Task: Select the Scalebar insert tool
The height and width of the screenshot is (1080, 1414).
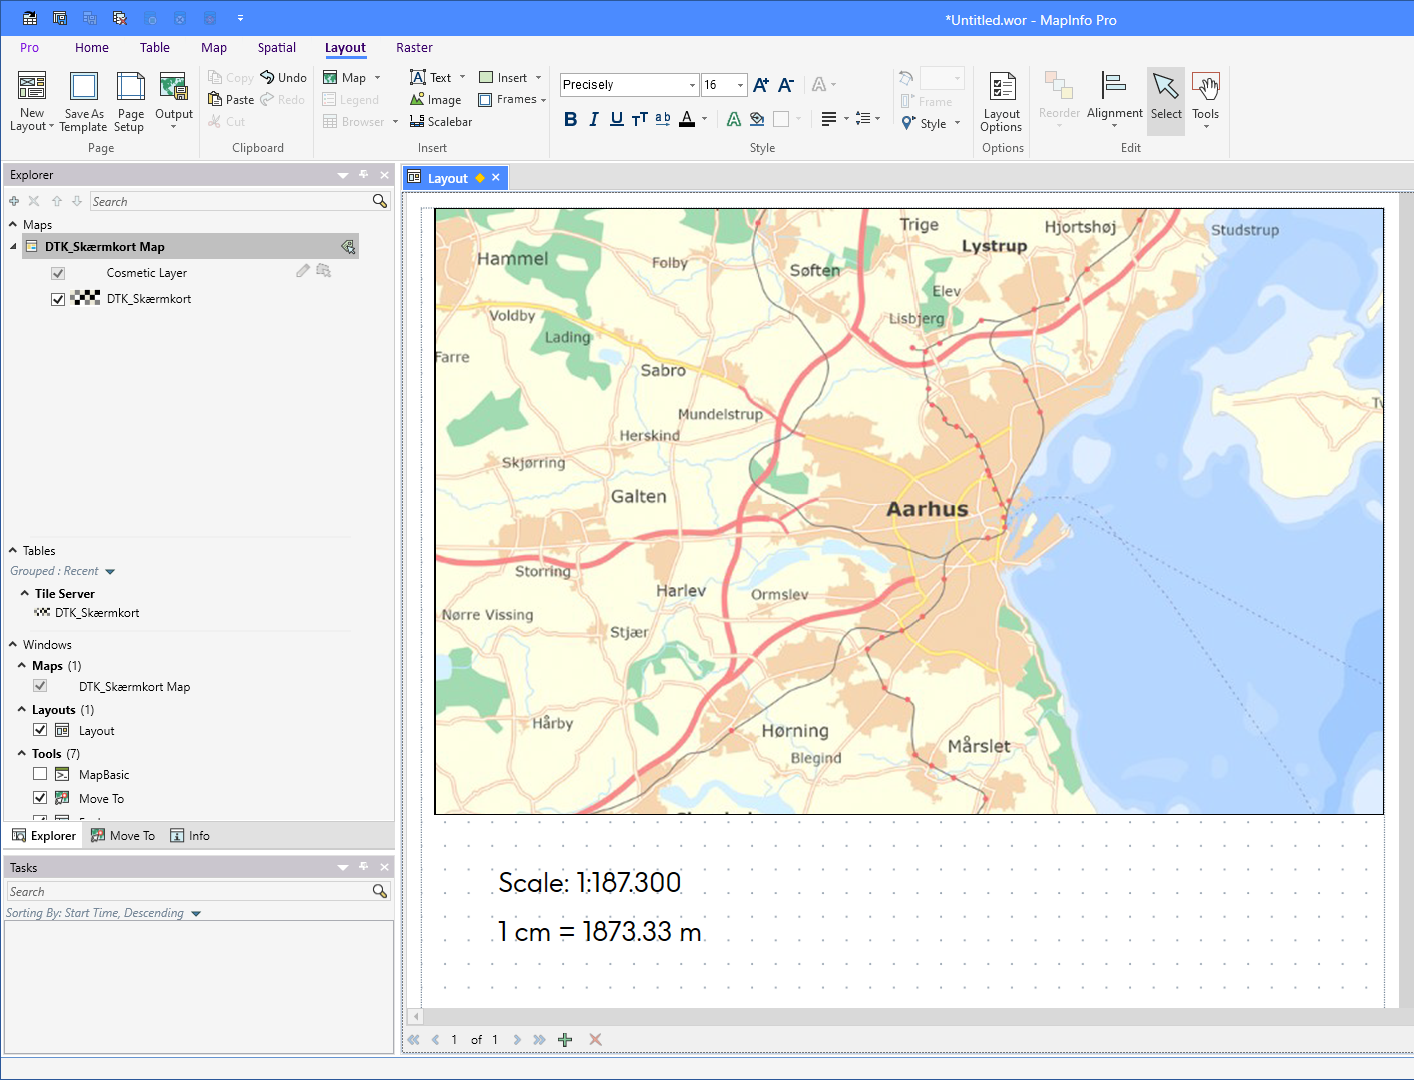Action: pos(441,121)
